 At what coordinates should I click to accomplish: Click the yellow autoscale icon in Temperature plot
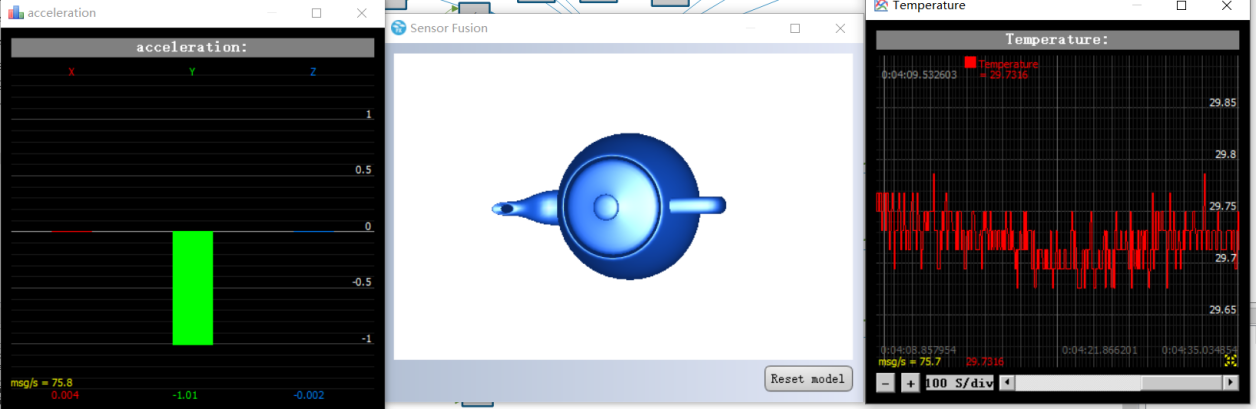pos(1231,363)
